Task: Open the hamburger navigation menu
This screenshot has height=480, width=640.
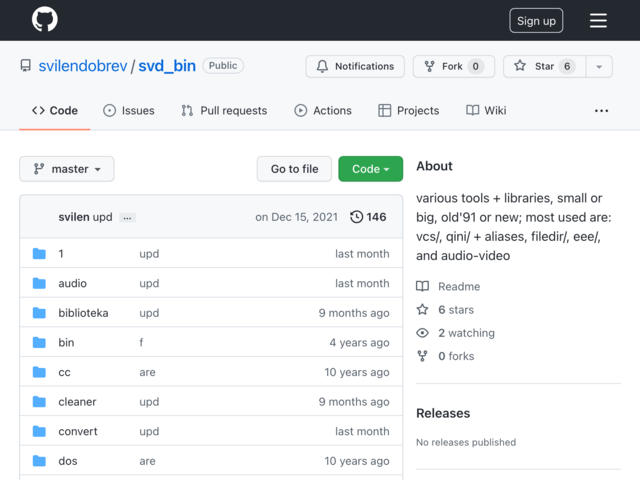Action: (x=598, y=20)
